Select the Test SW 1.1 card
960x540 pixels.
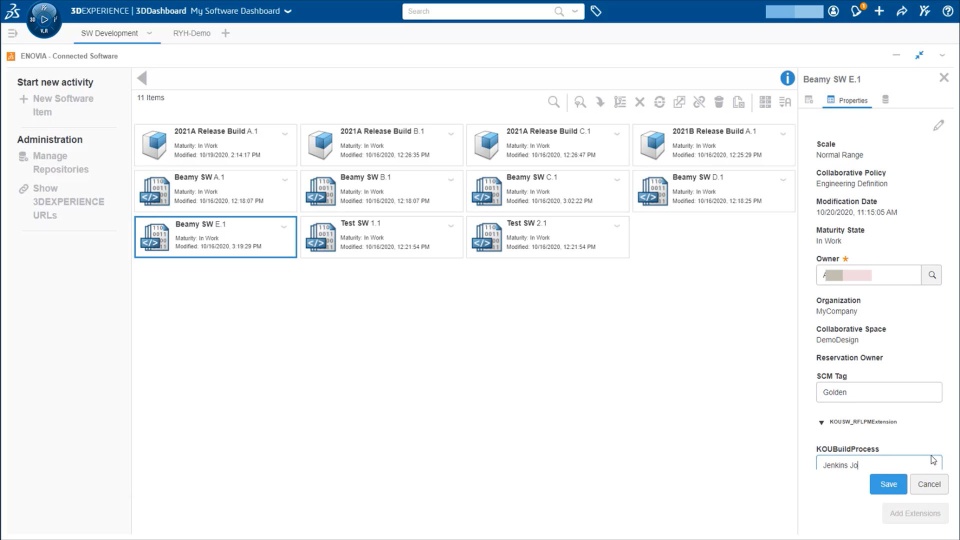pyautogui.click(x=381, y=236)
